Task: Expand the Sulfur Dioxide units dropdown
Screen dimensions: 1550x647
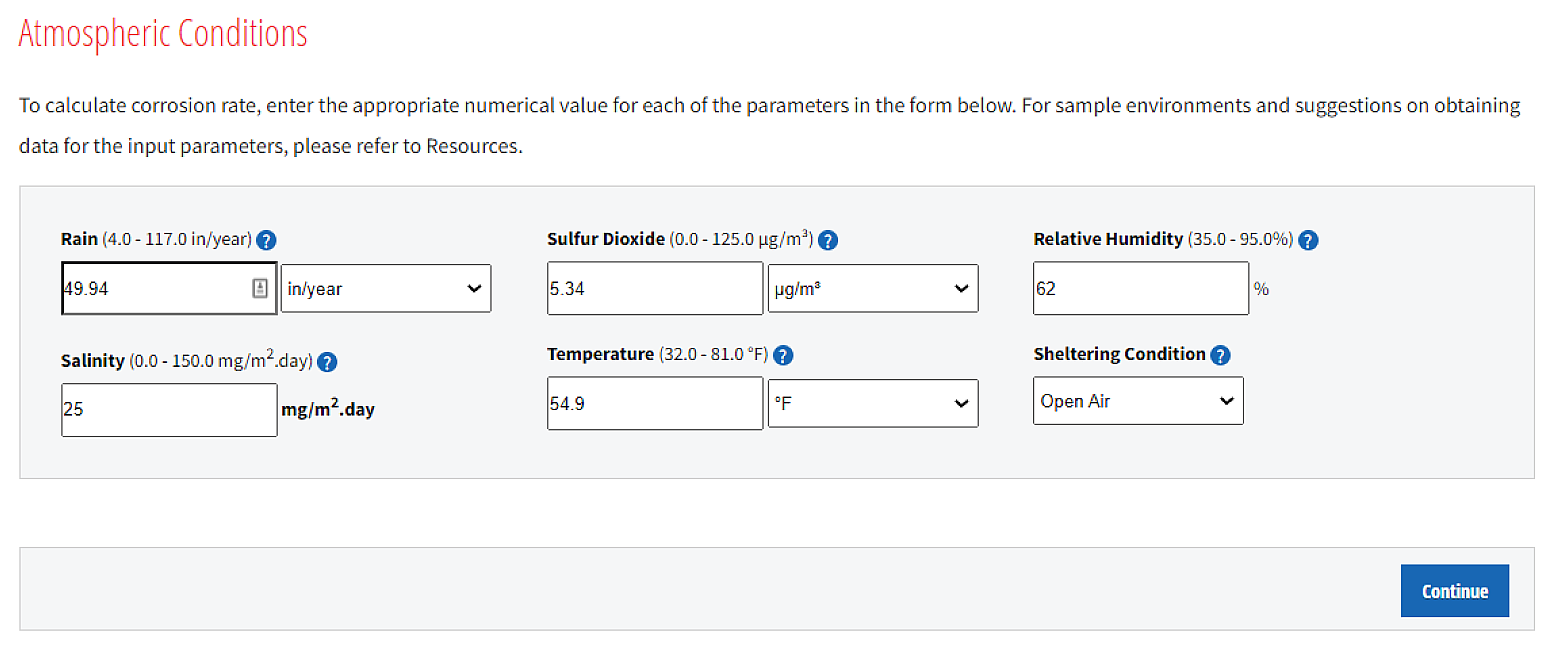Action: 872,288
